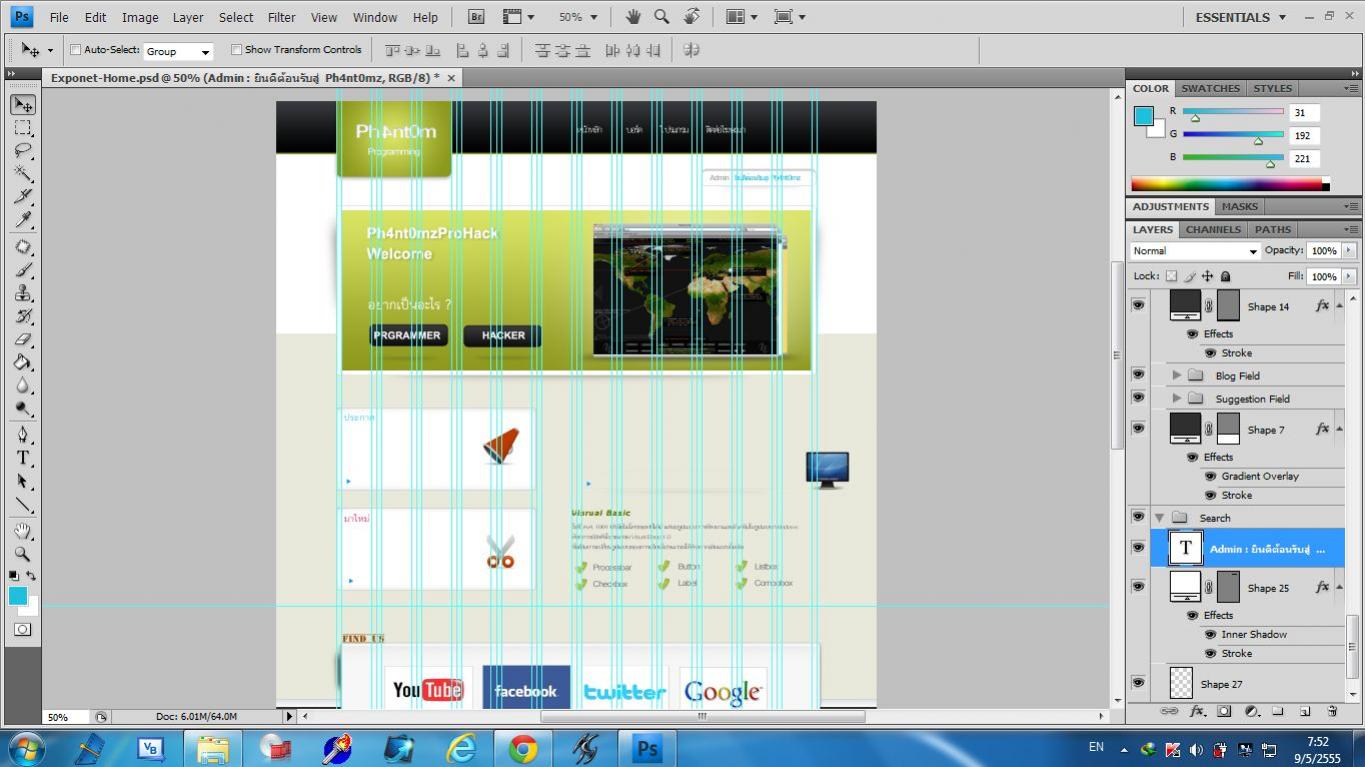Click the color spectrum ramp in Color panel
This screenshot has height=767, width=1365.
pyautogui.click(x=1227, y=184)
